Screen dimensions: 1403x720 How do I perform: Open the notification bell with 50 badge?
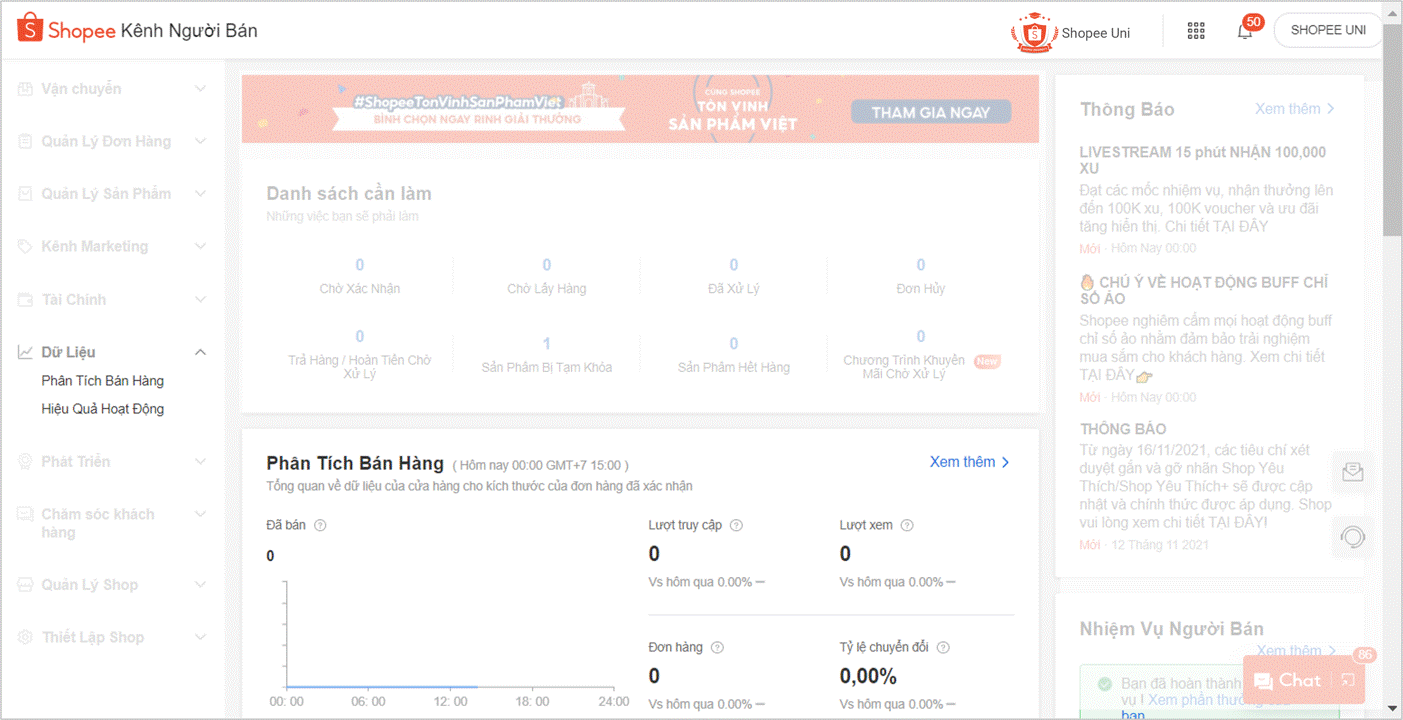click(1245, 31)
